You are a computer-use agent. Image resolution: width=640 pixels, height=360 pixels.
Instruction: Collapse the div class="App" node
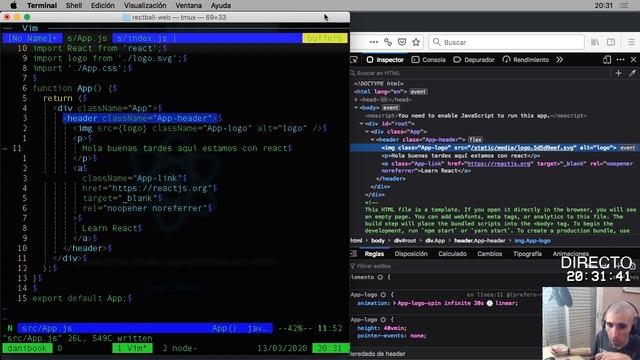pos(367,131)
